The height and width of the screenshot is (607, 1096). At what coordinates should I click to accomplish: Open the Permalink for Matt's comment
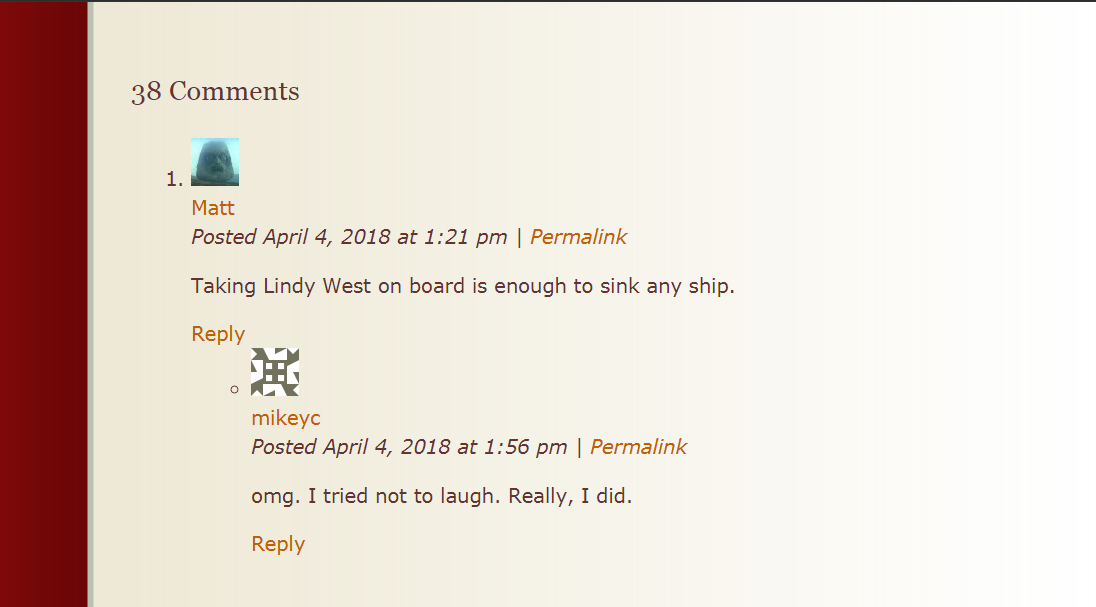(578, 237)
